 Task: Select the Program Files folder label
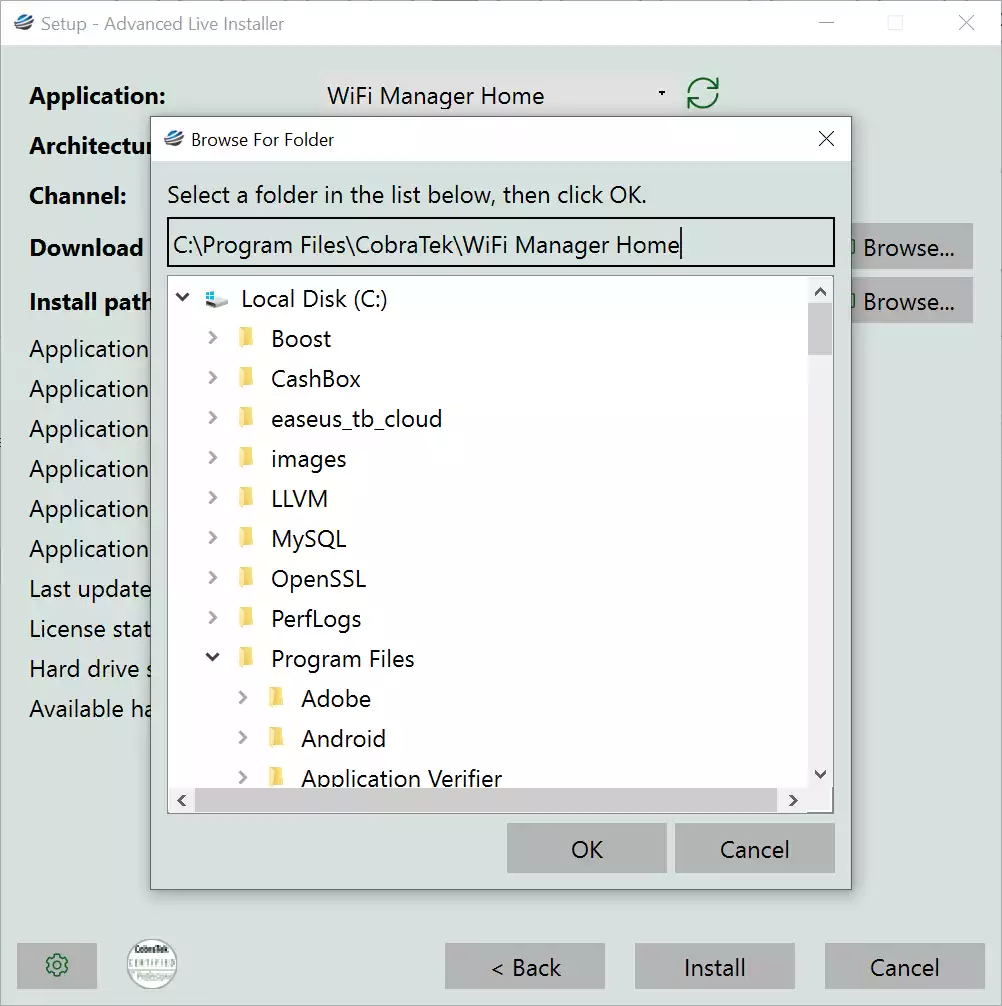point(343,659)
